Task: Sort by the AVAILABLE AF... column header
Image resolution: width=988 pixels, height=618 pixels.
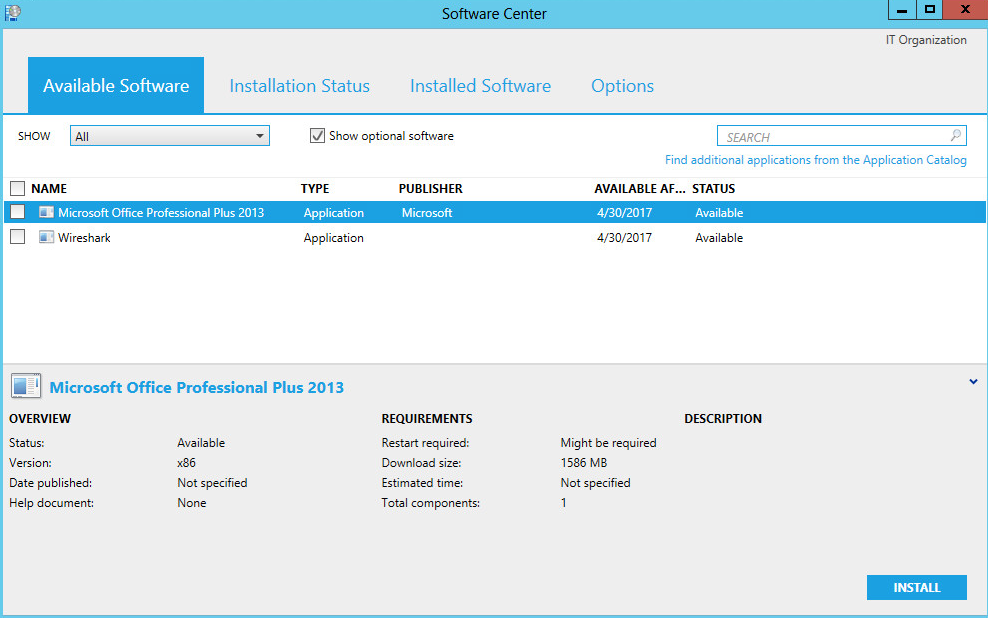Action: coord(640,188)
